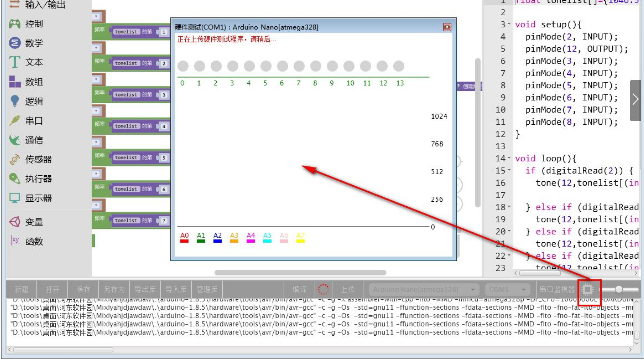Toggle digital pin 0 indicator circle
This screenshot has width=644, height=360.
pyautogui.click(x=183, y=66)
